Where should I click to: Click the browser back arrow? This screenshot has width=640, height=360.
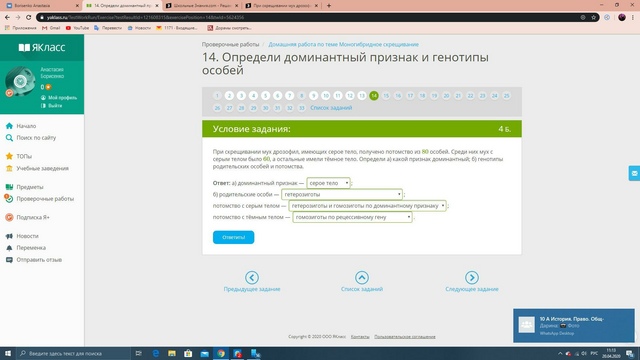click(7, 18)
